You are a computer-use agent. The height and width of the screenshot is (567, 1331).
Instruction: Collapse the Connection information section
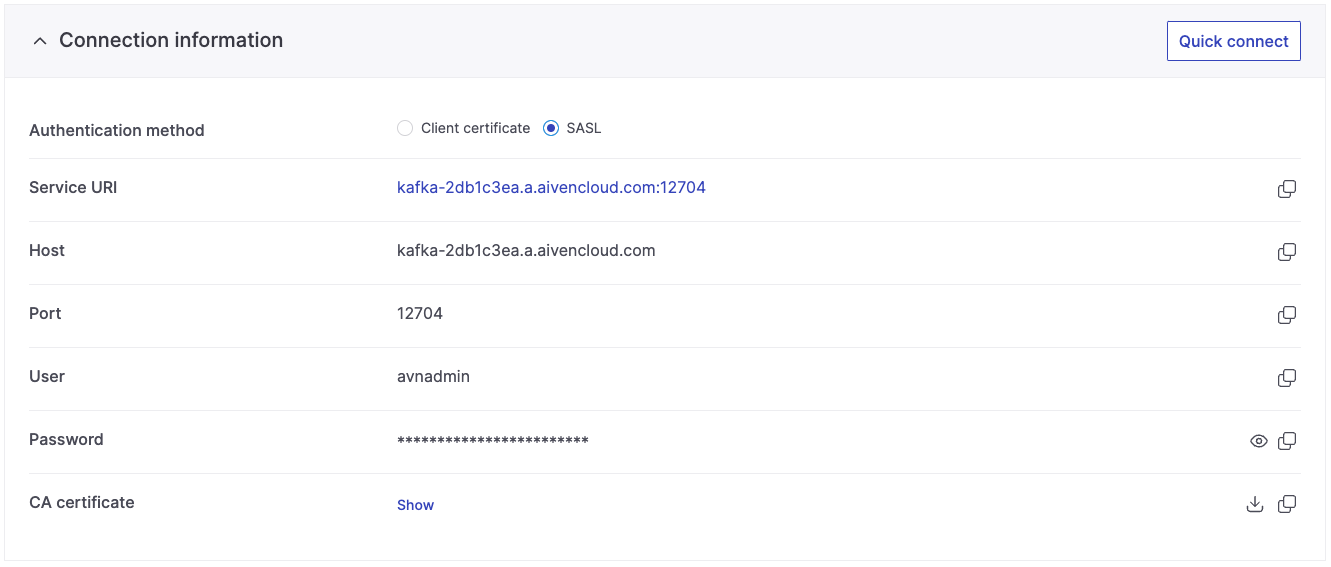pos(40,41)
